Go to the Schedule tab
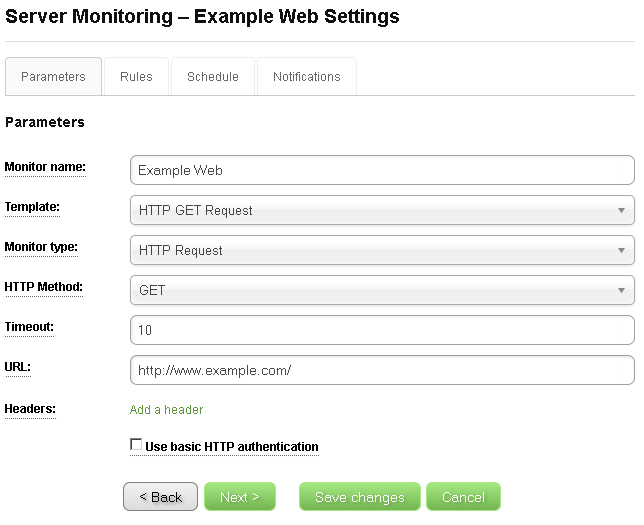Viewport: 644px width, 525px height. pos(213,77)
